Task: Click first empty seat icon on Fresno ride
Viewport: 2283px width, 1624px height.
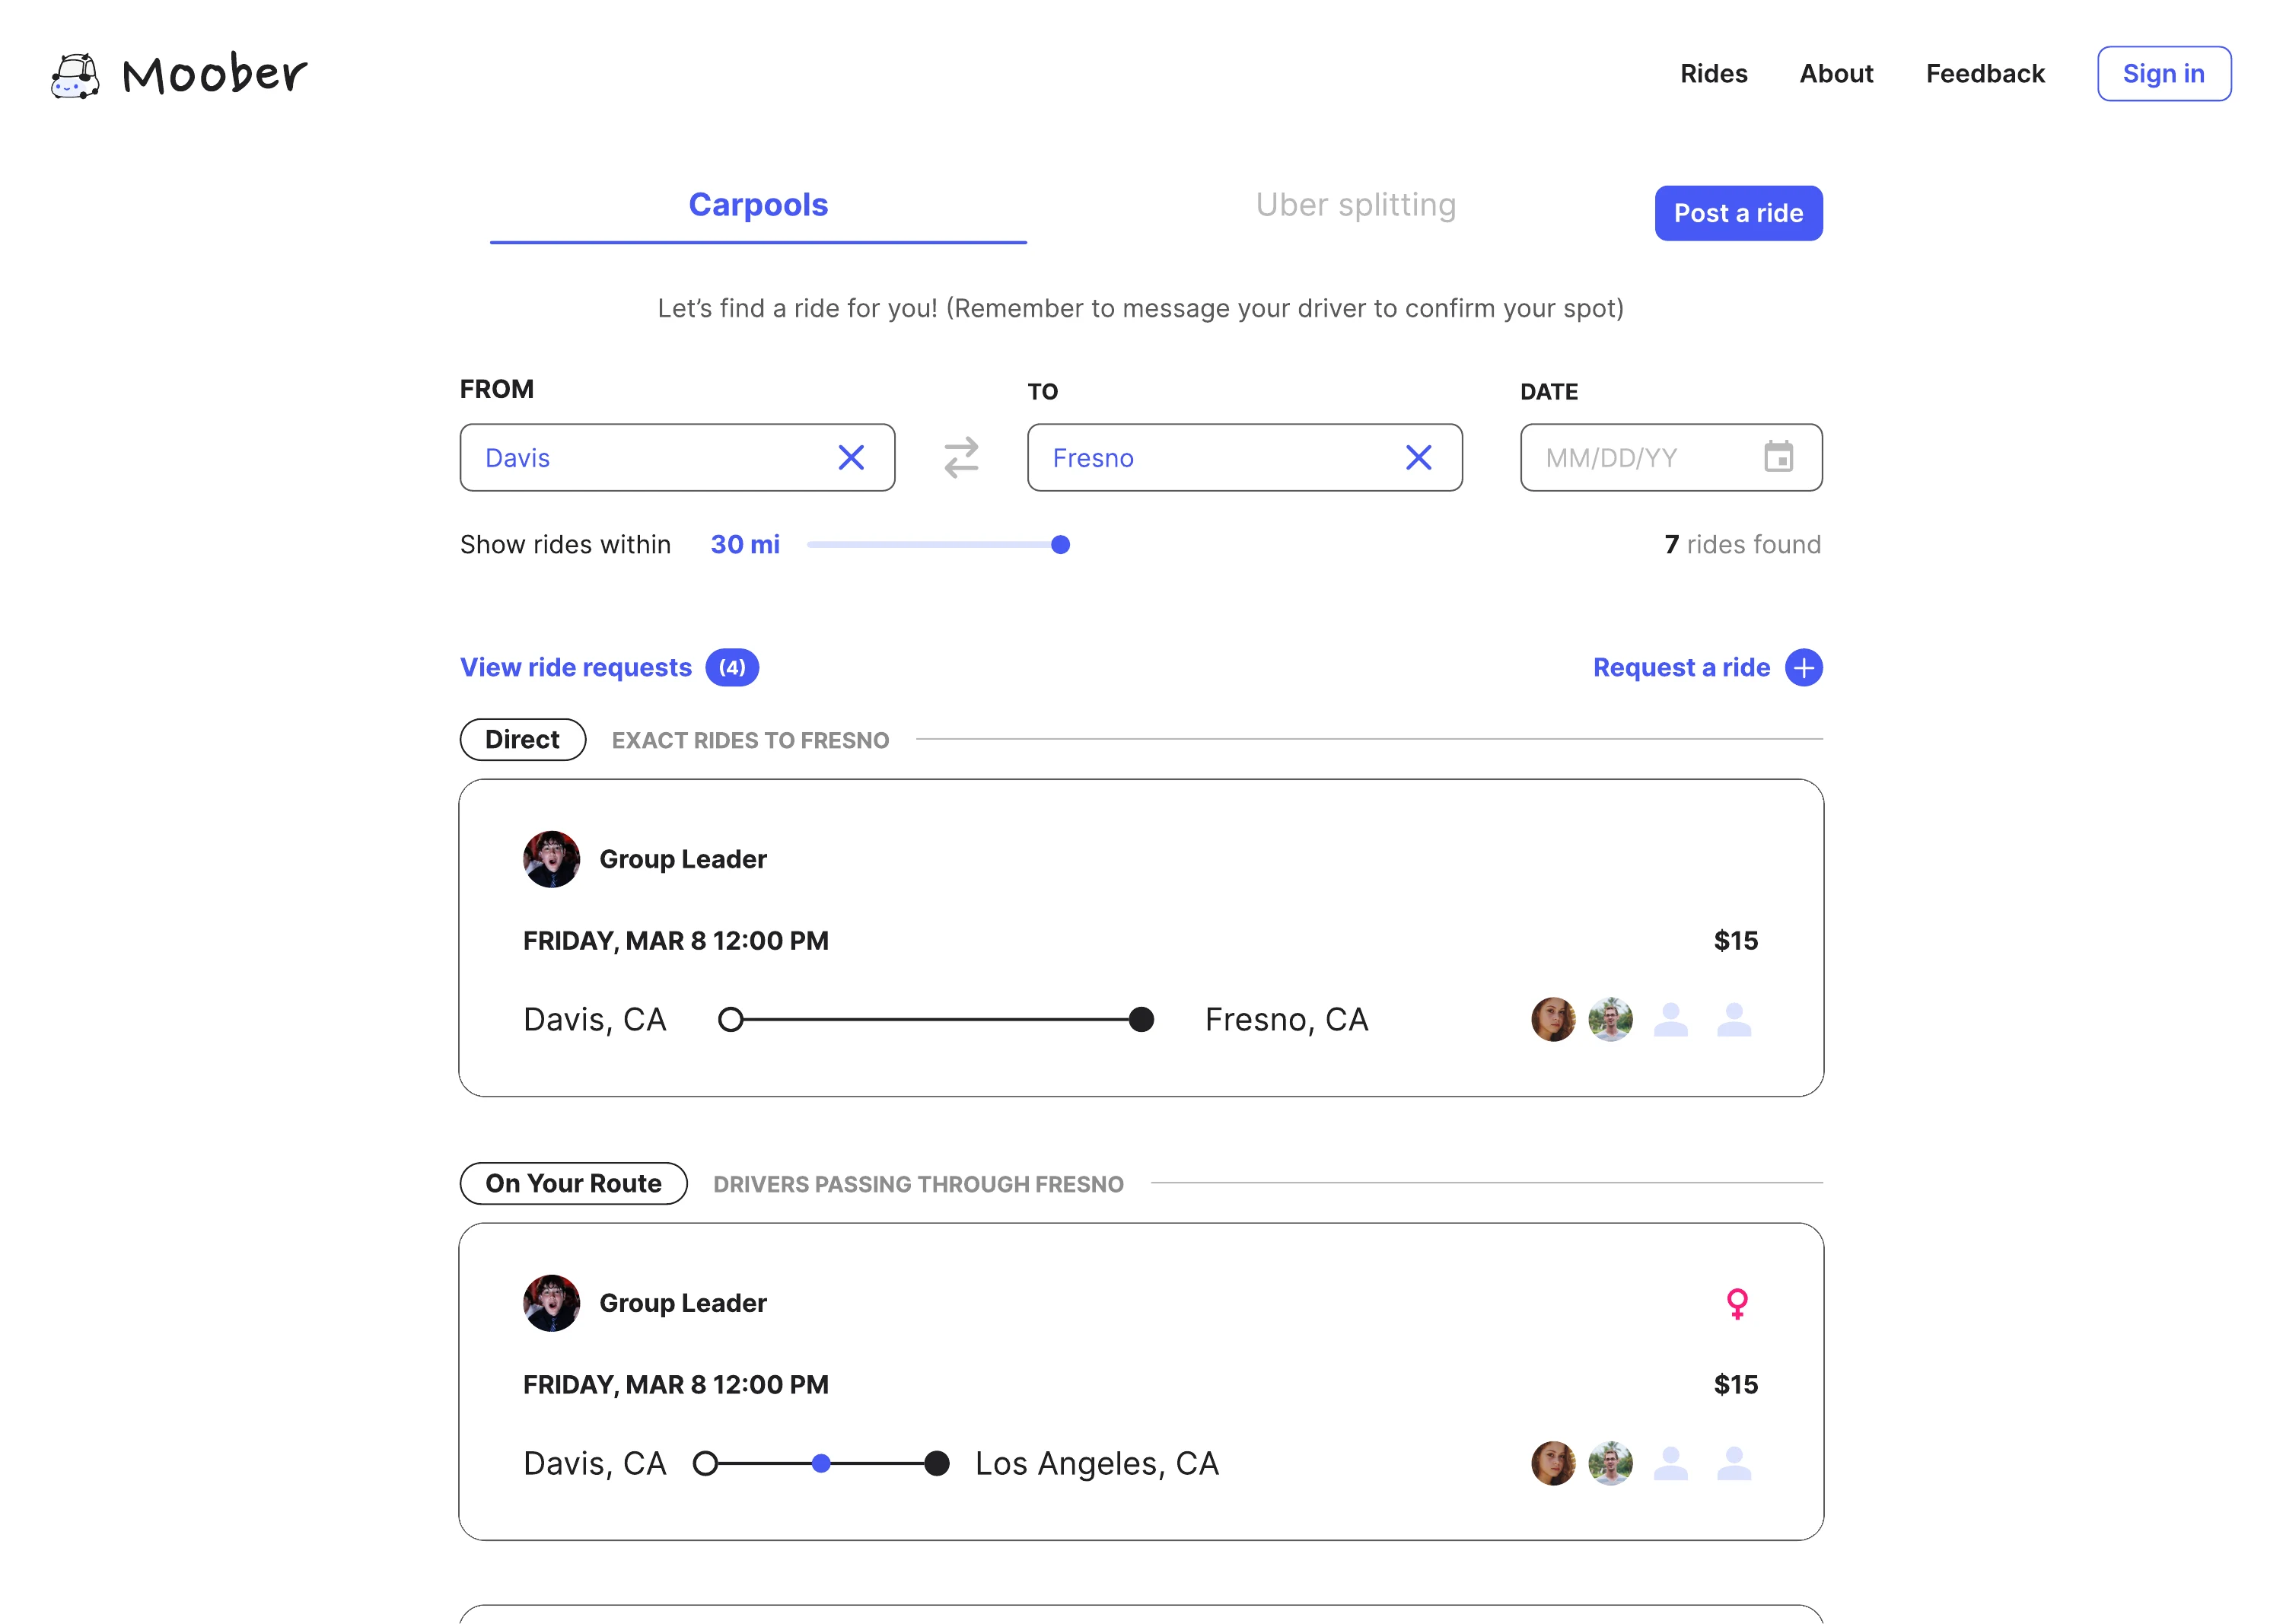Action: click(1671, 1020)
